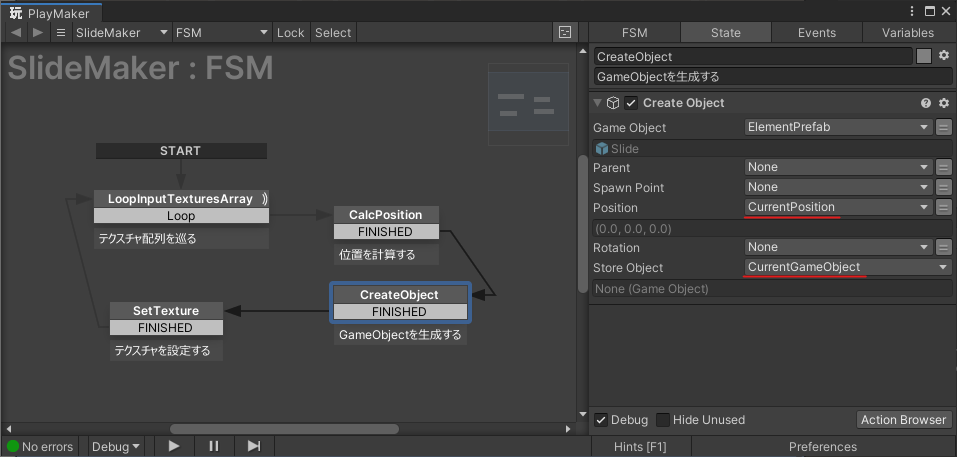Click the state color swatch beside the name
The height and width of the screenshot is (457, 957).
(x=924, y=56)
